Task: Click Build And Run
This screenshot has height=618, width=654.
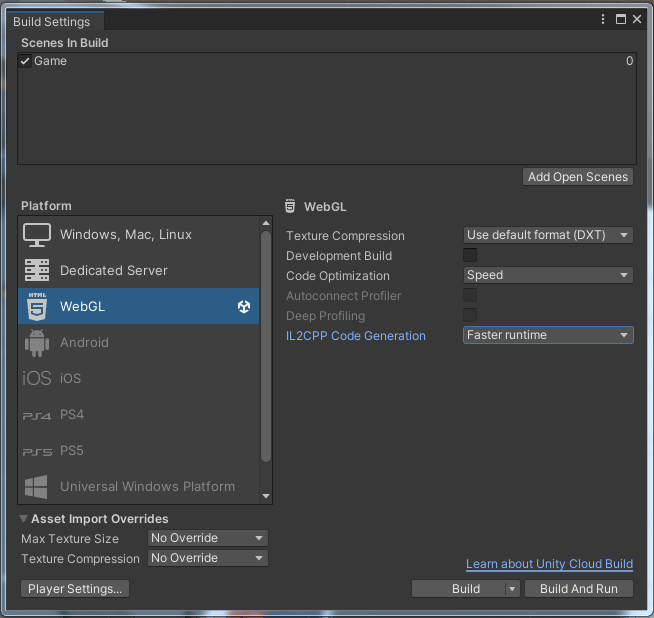Action: [x=579, y=589]
